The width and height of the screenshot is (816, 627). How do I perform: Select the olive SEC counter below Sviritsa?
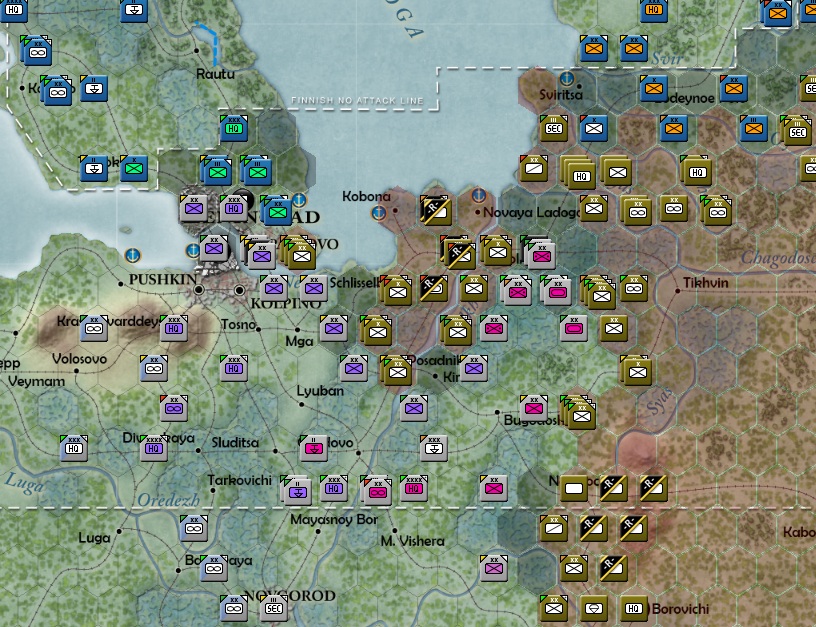click(553, 128)
